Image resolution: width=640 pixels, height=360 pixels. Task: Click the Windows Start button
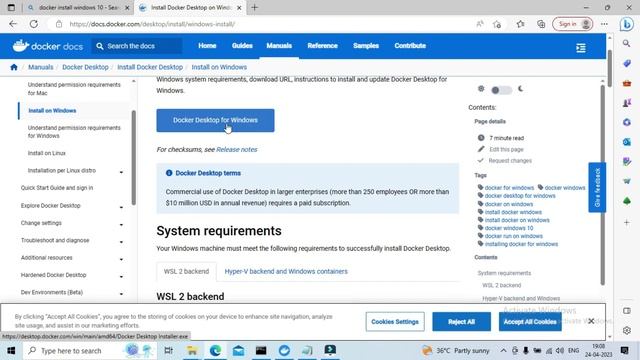[11, 351]
